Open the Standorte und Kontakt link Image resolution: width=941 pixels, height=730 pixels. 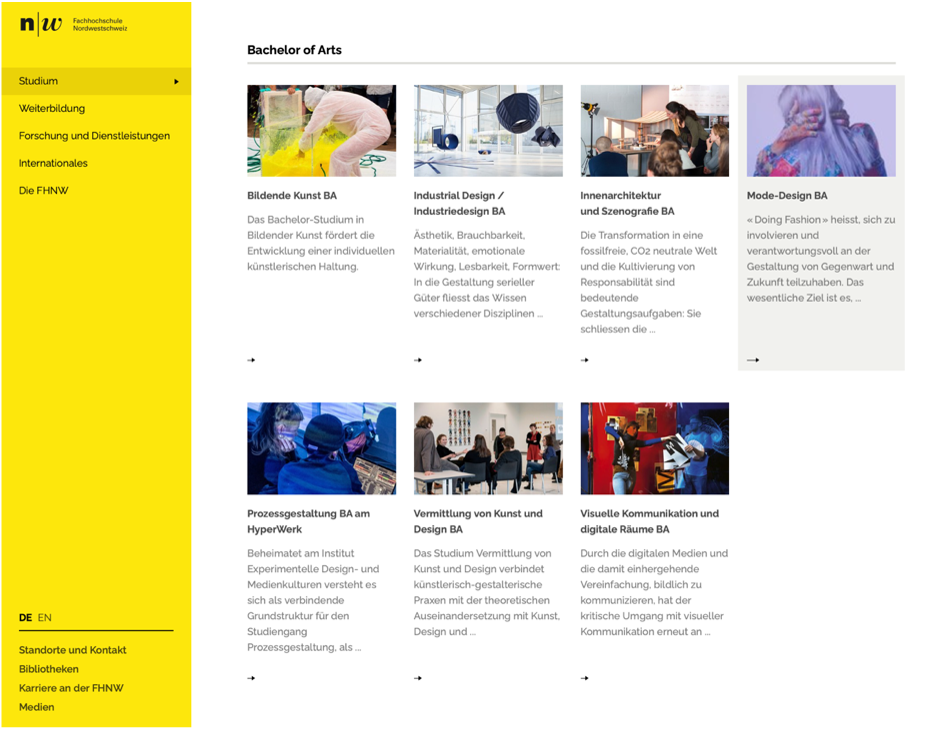73,650
